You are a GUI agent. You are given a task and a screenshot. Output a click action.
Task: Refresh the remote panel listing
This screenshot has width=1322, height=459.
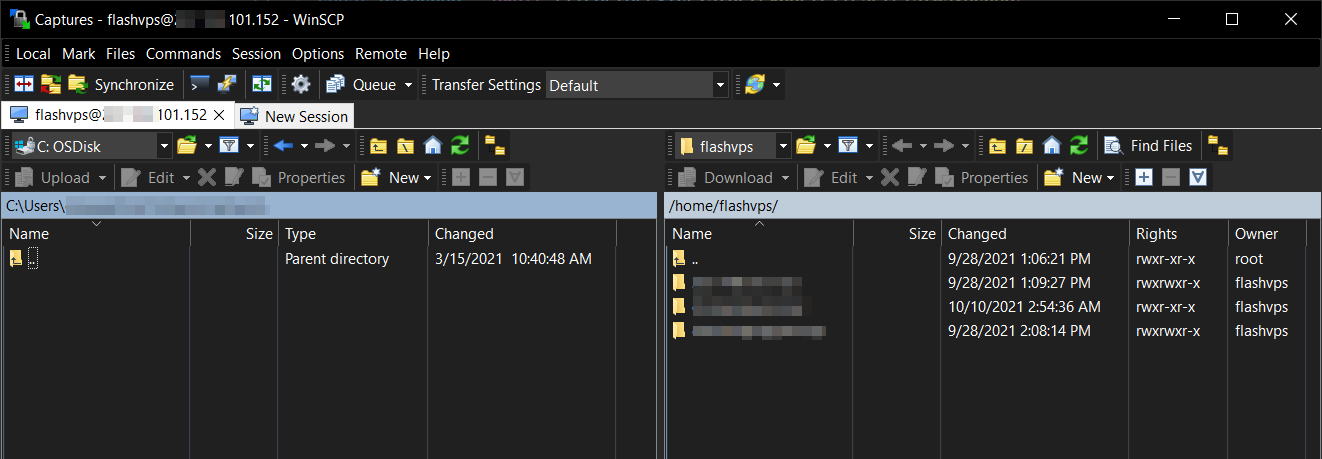pos(1078,146)
